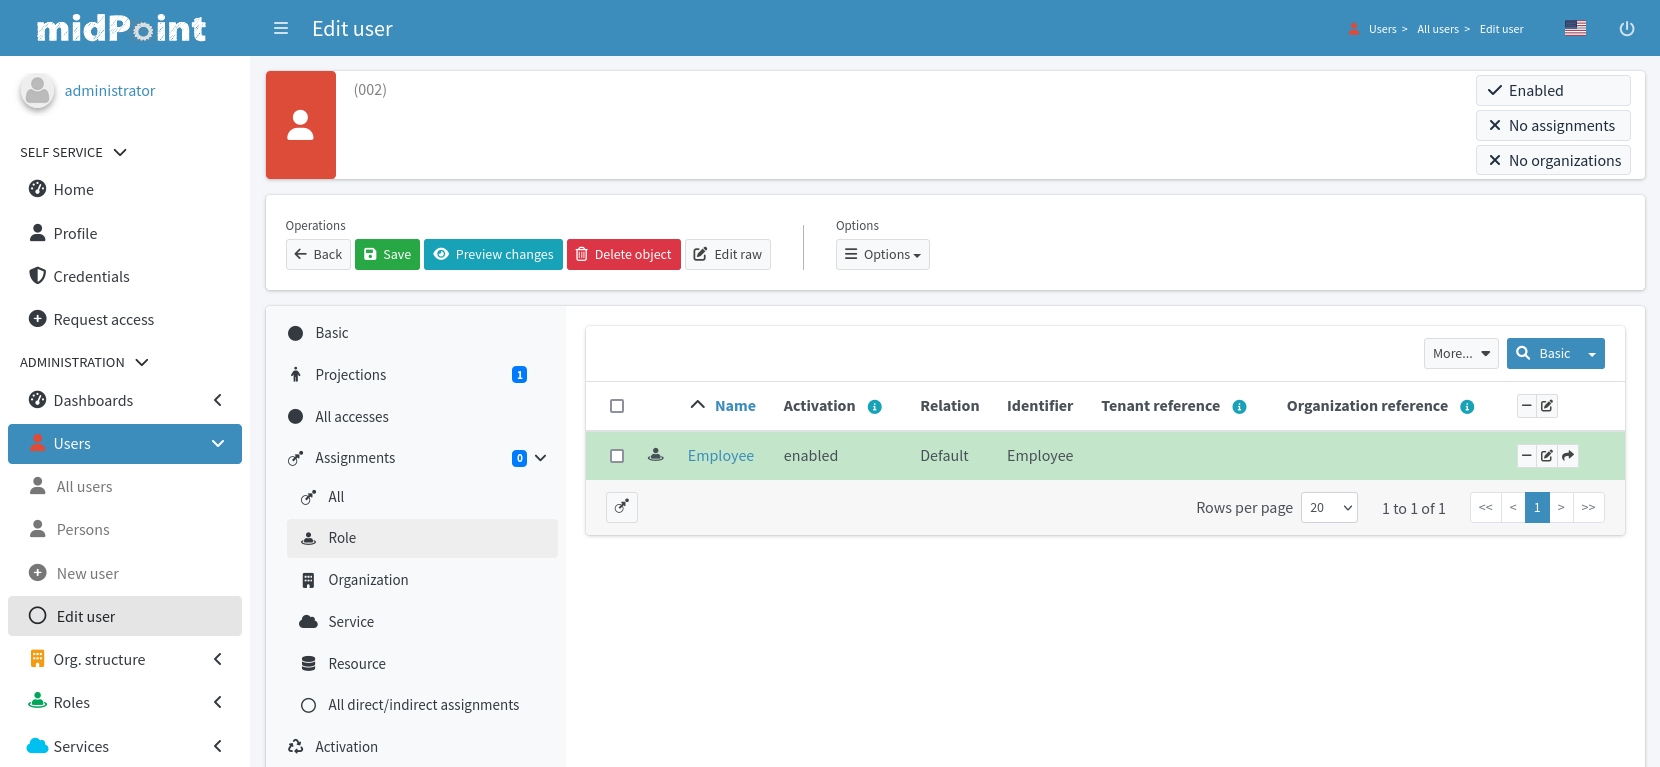Click the edit icon in Employee row

(1547, 456)
